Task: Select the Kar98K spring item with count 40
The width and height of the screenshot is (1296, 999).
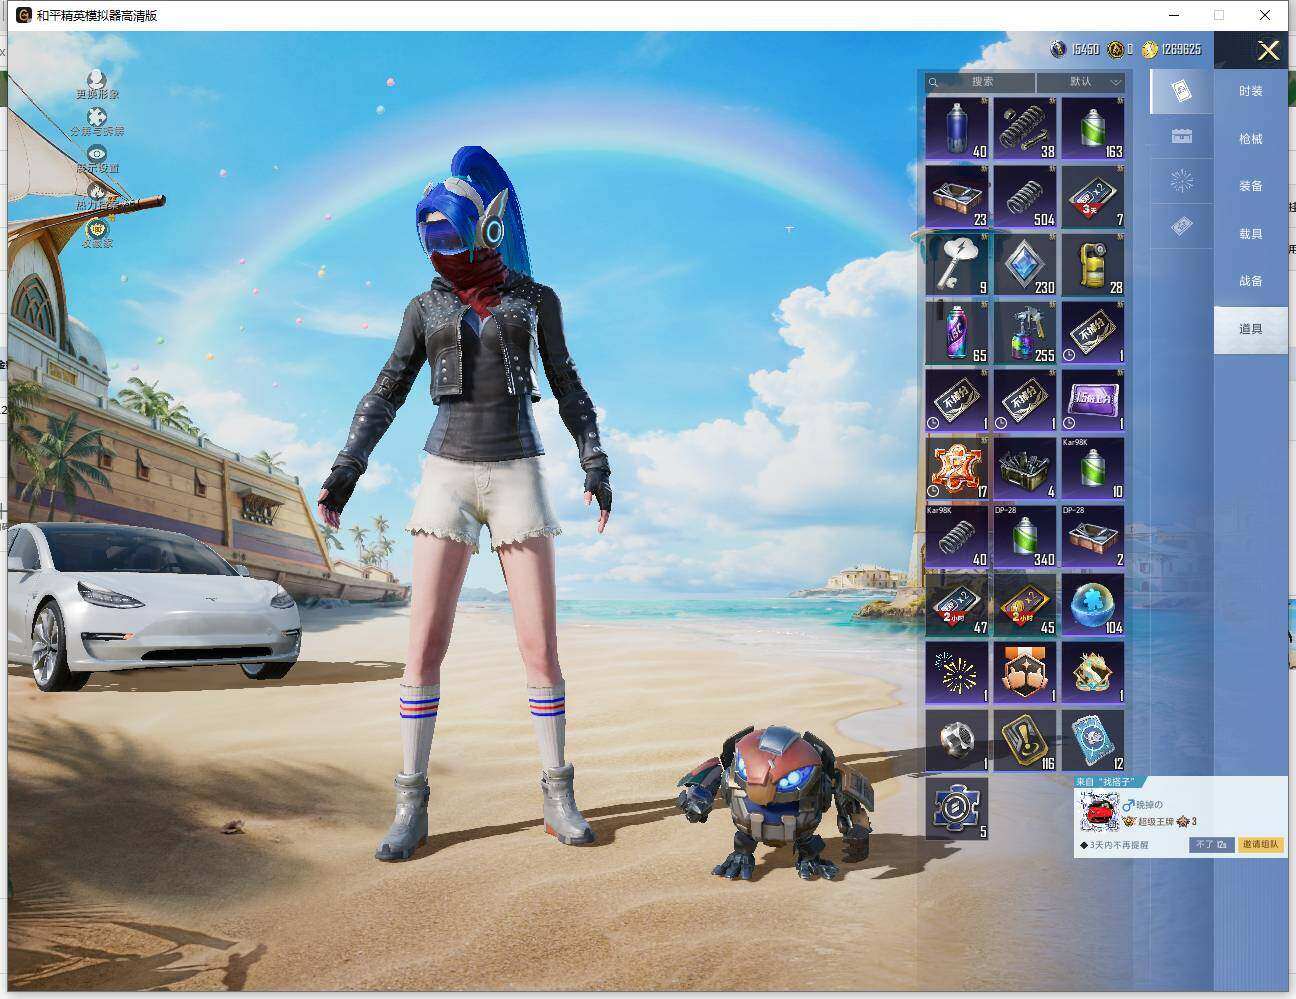Action: [957, 536]
